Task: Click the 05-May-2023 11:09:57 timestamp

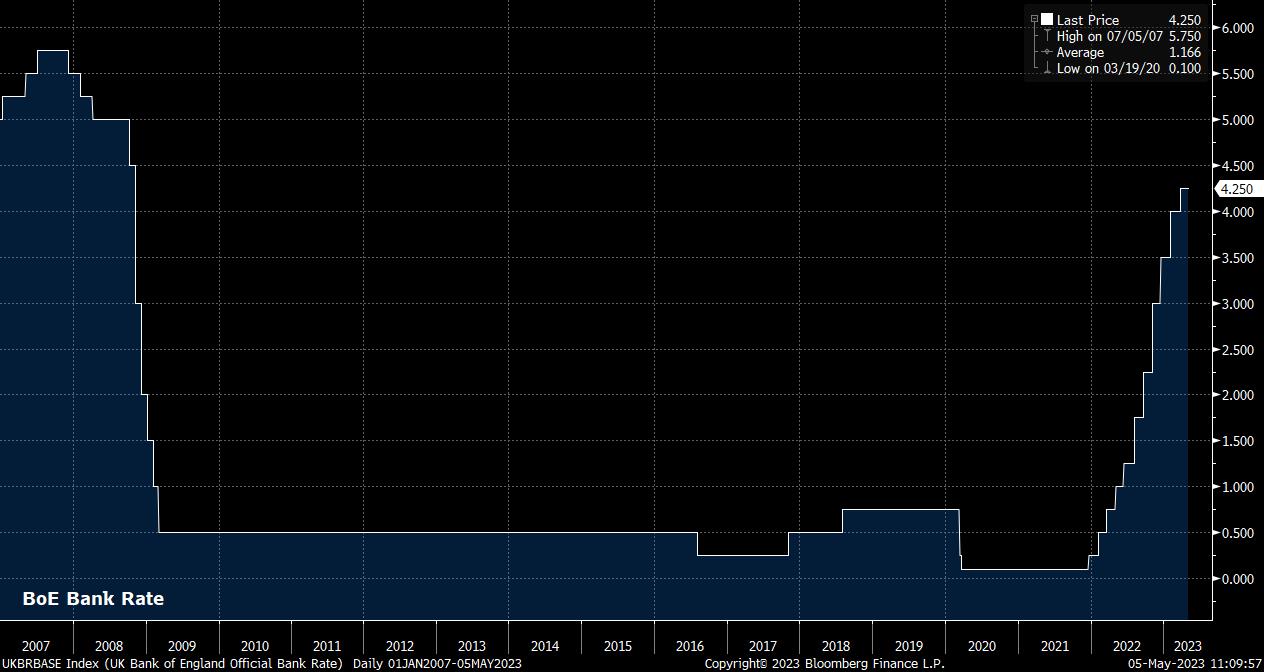Action: click(1194, 664)
